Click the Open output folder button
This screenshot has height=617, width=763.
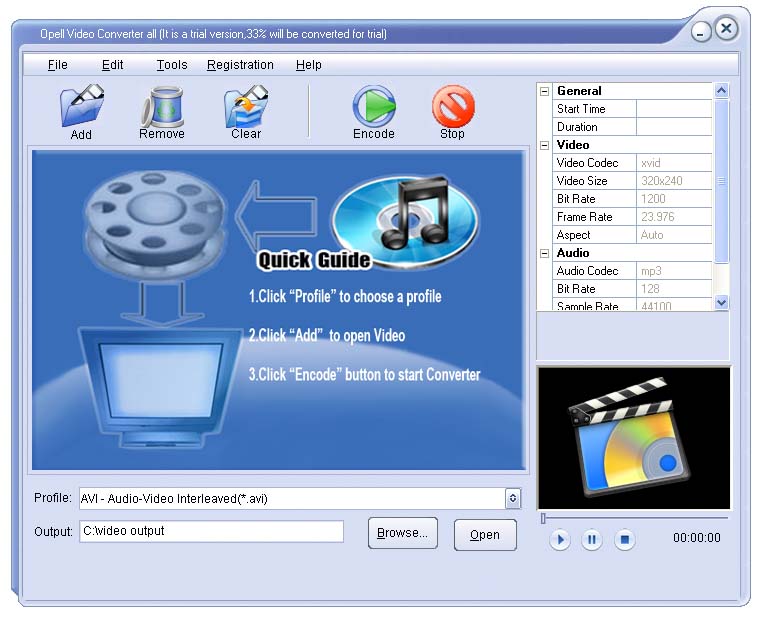(485, 535)
